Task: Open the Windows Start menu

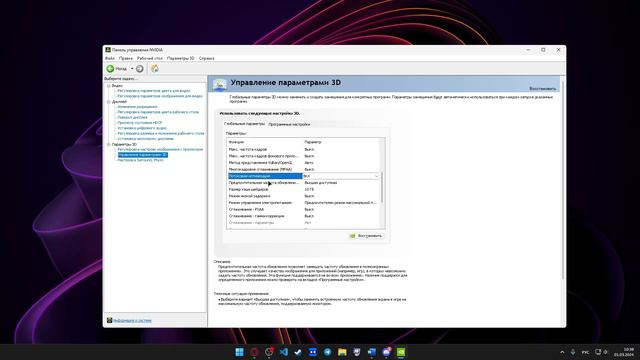Action: [x=240, y=352]
